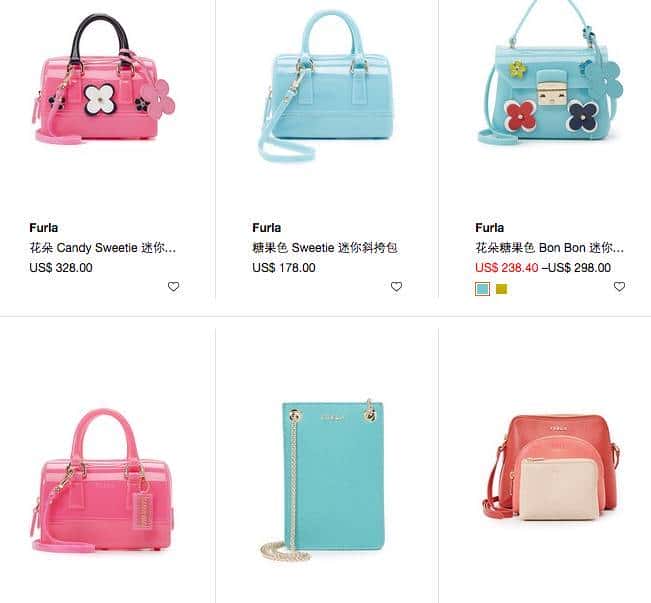Open the coral three-piece pouch set image
Image resolution: width=651 pixels, height=603 pixels.
551,468
